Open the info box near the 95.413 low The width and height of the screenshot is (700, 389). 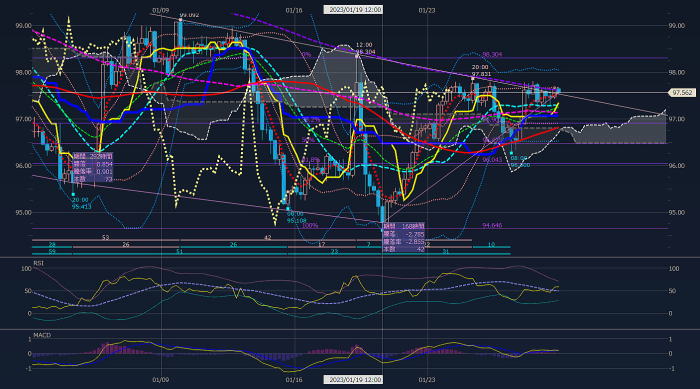click(93, 167)
